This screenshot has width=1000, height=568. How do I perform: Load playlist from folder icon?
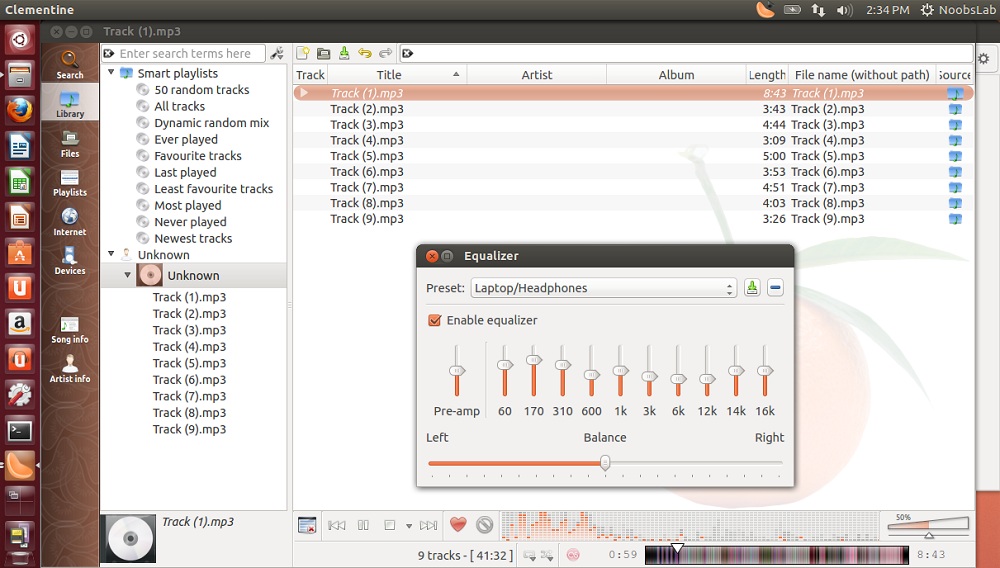323,54
